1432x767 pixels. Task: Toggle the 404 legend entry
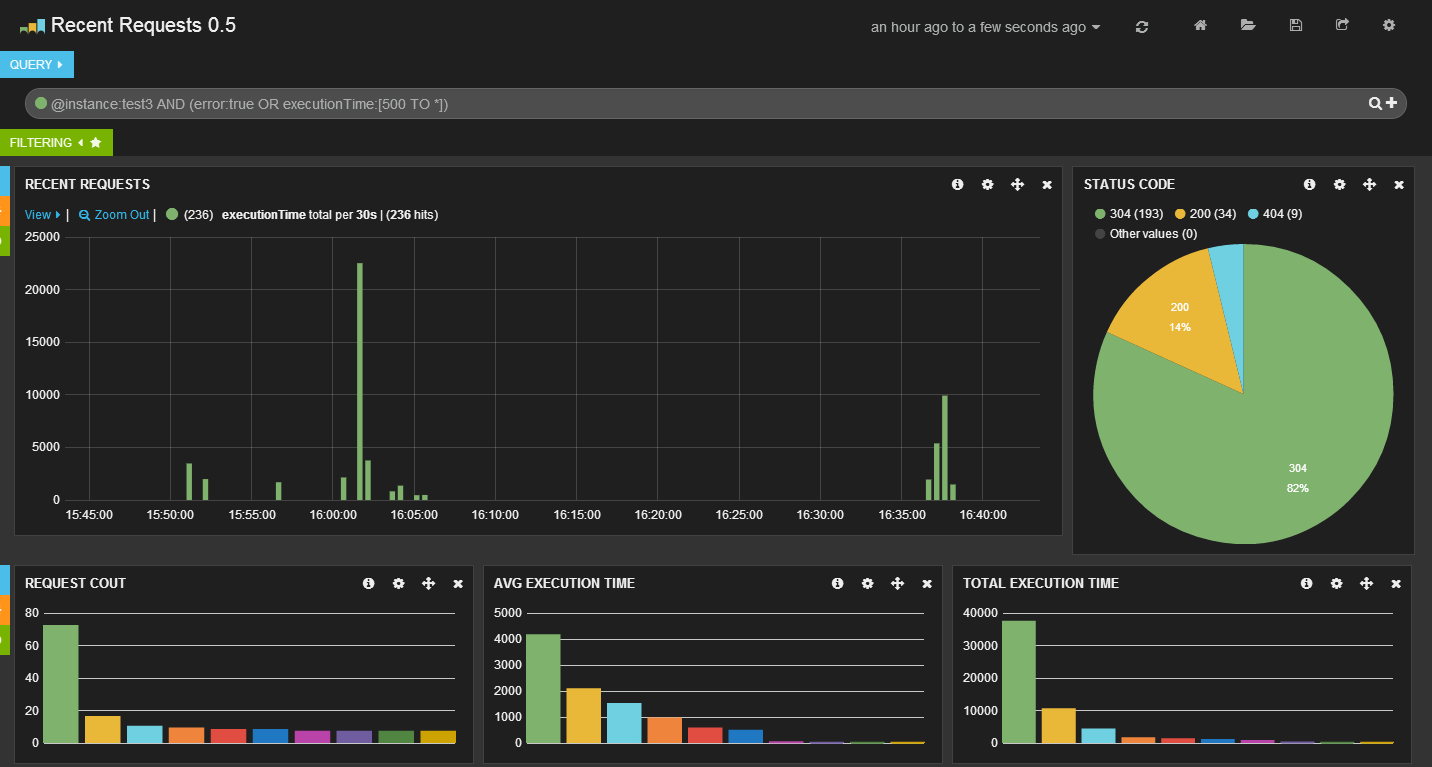[1273, 213]
